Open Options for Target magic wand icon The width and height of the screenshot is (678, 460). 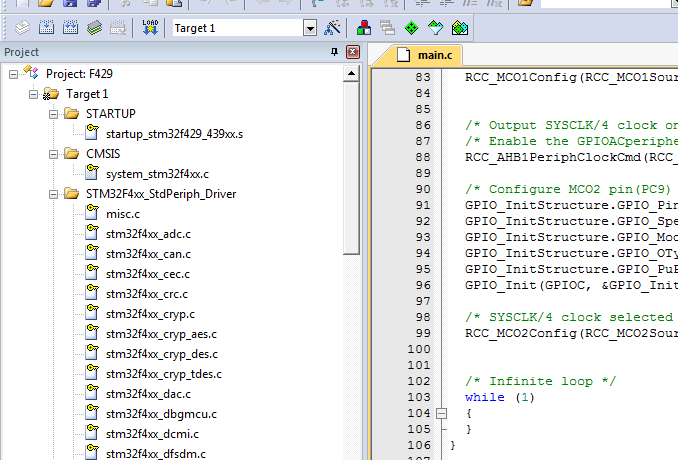[x=334, y=28]
